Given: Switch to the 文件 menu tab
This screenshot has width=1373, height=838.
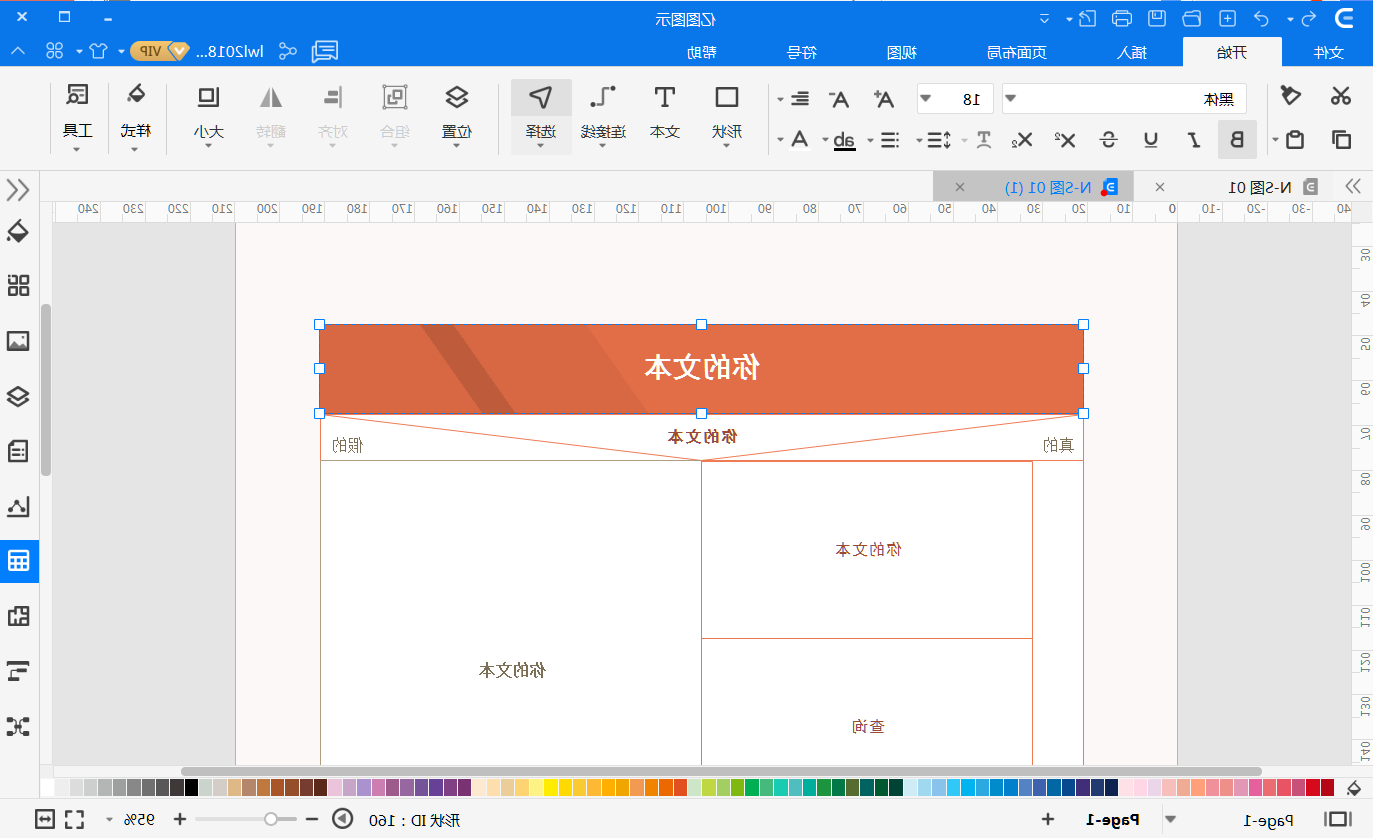Looking at the screenshot, I should [1328, 52].
